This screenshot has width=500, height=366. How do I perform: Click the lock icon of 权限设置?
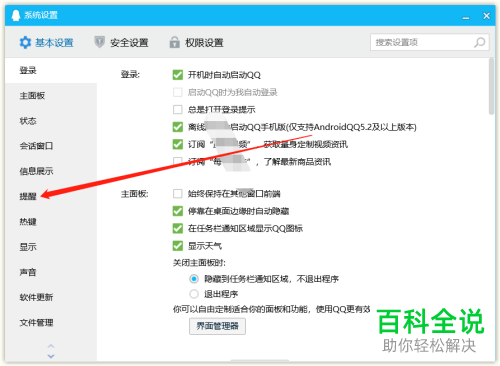(x=174, y=42)
